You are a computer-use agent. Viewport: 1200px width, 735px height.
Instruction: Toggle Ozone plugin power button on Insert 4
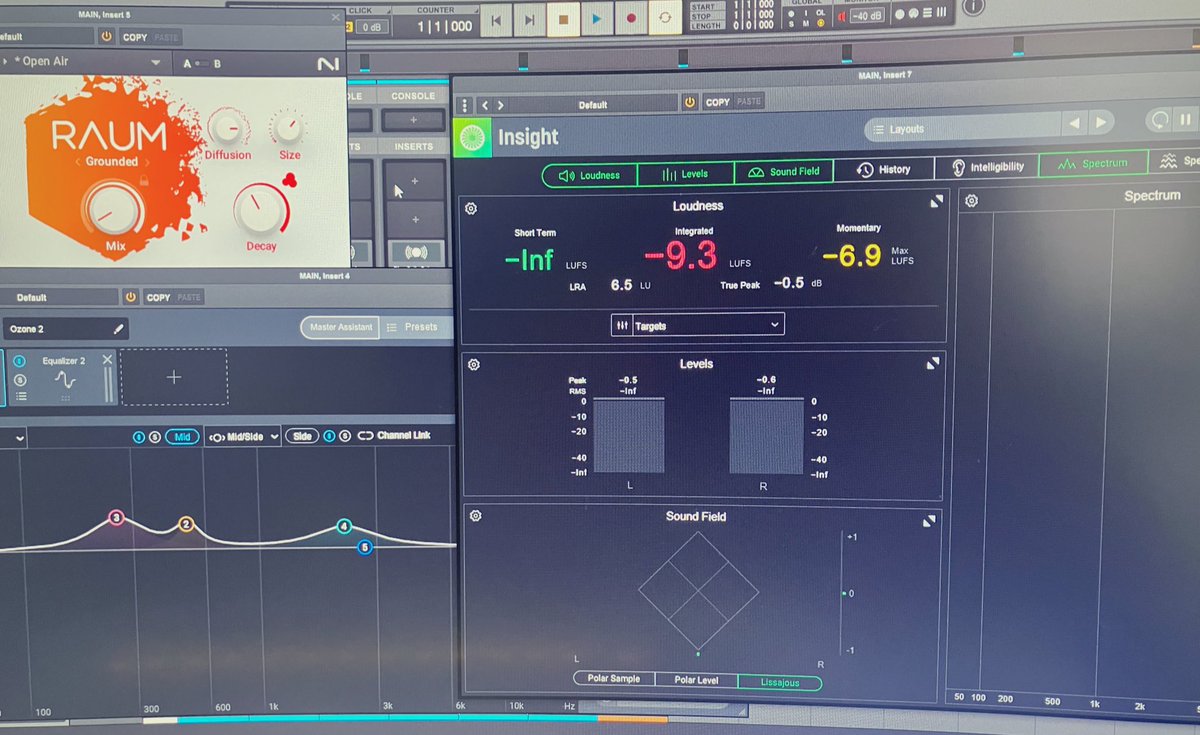click(131, 297)
